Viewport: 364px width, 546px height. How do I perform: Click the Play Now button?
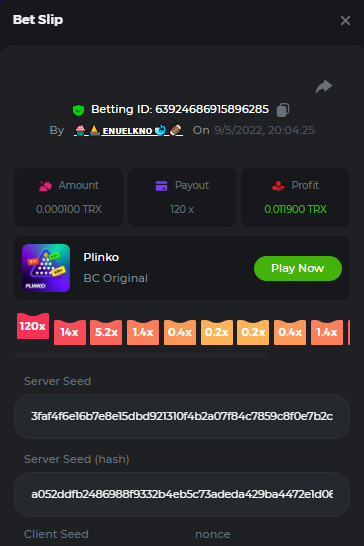click(298, 268)
